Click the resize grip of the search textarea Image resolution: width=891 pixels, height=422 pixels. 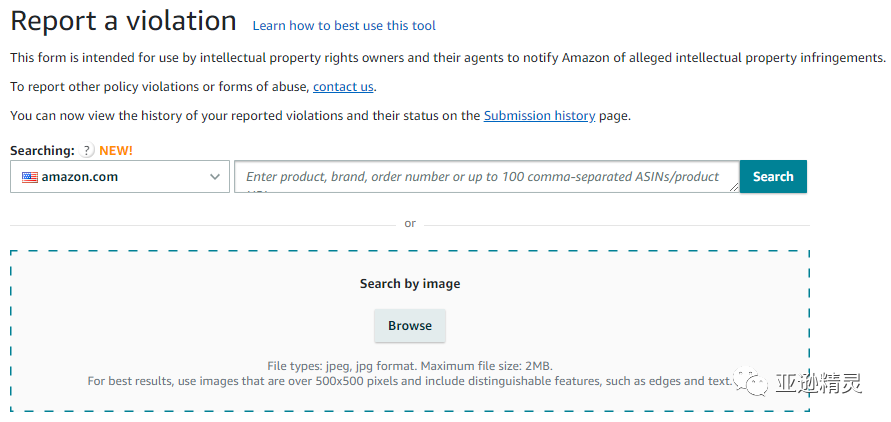coord(734,186)
